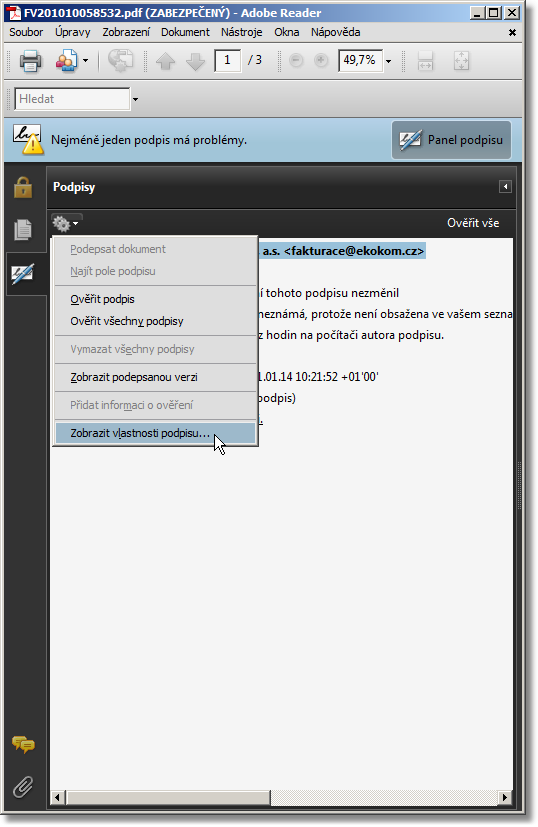Click the fit full page icon
The width and height of the screenshot is (538, 827).
[462, 61]
